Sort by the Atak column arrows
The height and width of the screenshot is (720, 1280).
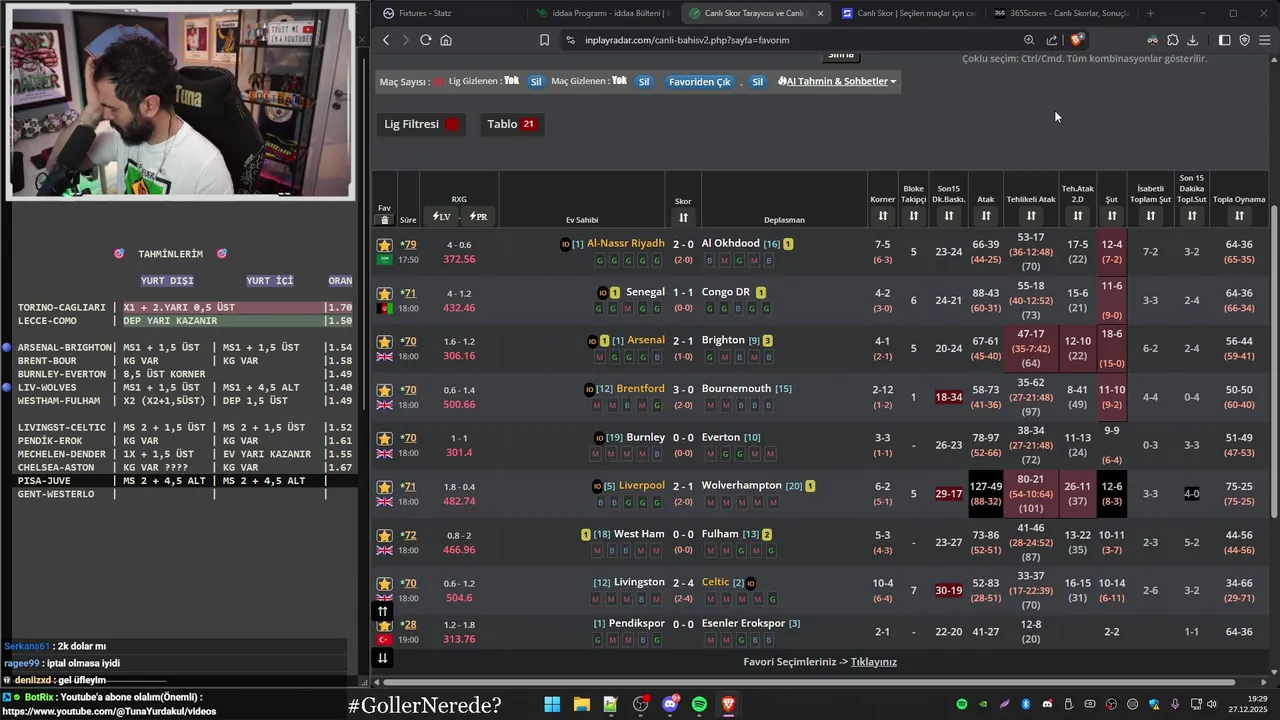pos(986,216)
